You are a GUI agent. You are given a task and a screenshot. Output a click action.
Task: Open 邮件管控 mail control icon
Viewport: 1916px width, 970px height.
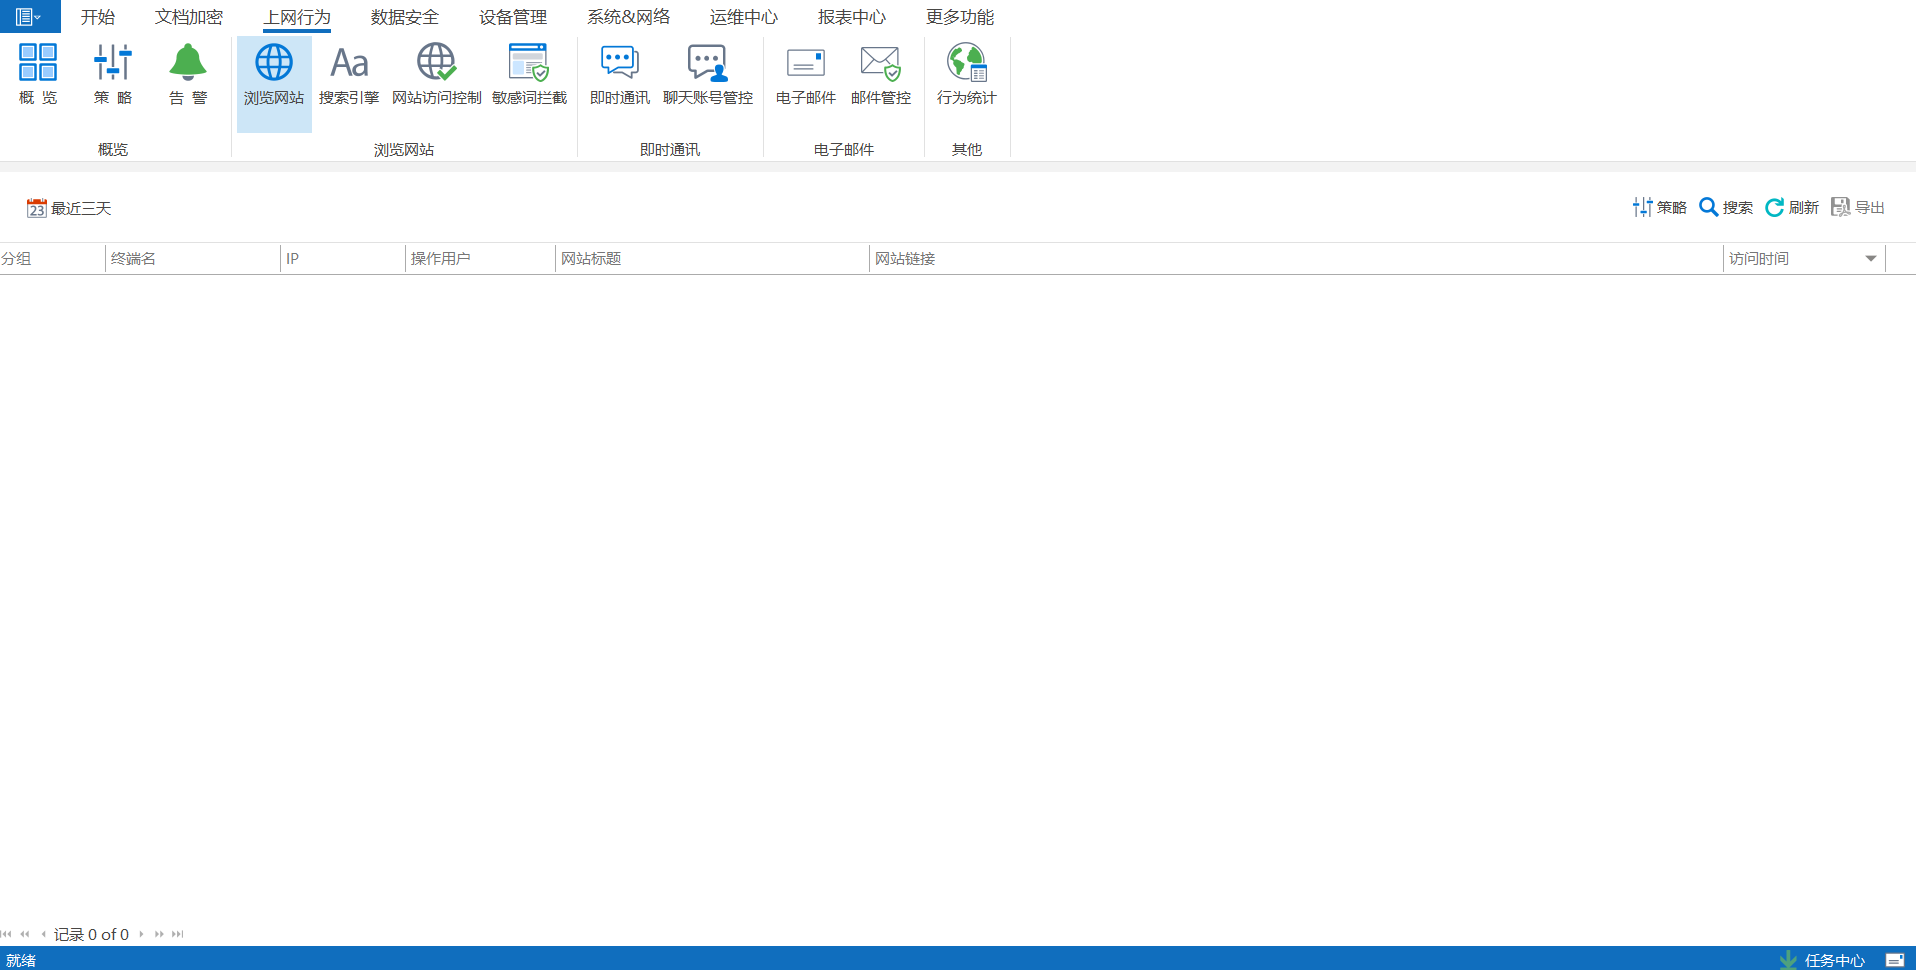pos(880,73)
